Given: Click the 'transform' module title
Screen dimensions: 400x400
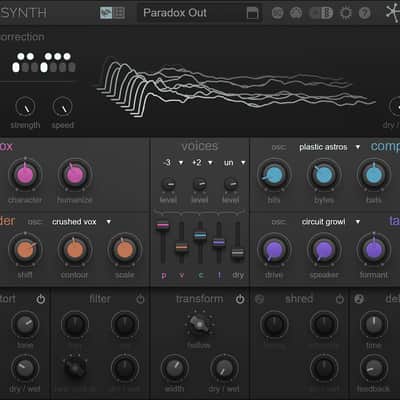Looking at the screenshot, I should (200, 299).
